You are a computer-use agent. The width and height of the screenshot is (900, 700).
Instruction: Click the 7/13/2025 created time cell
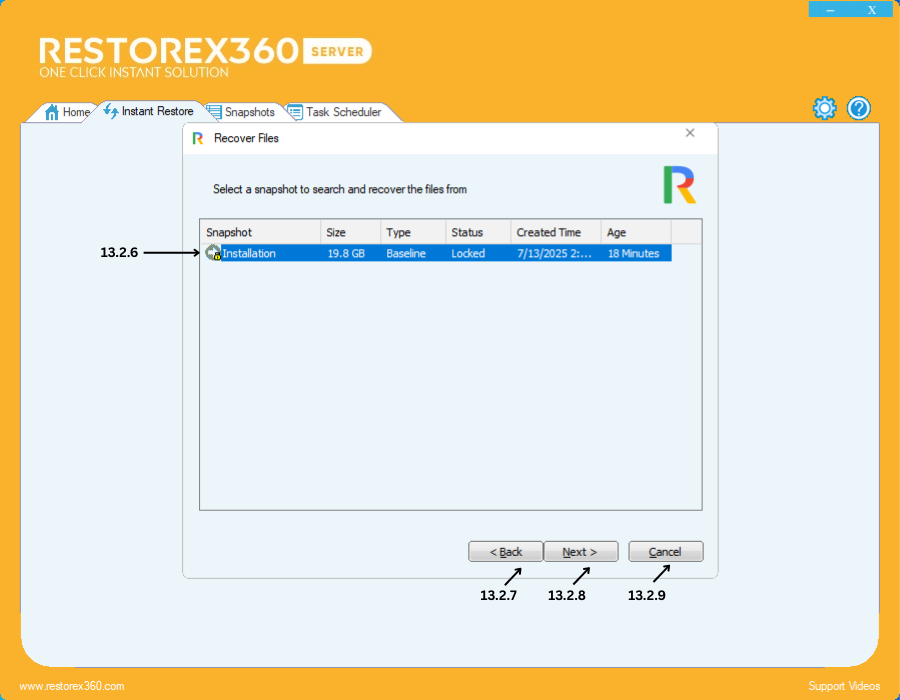pyautogui.click(x=554, y=254)
